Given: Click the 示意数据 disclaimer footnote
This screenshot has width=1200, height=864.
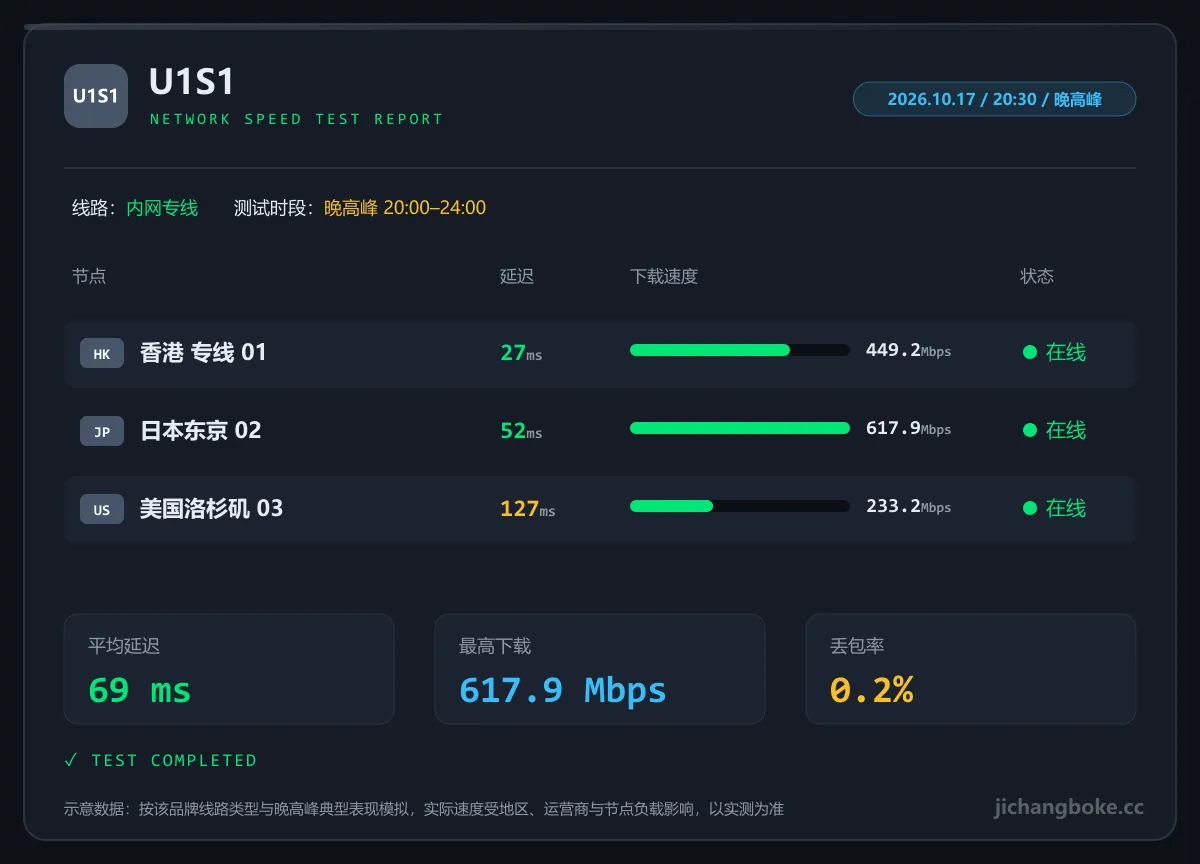Looking at the screenshot, I should tap(424, 809).
